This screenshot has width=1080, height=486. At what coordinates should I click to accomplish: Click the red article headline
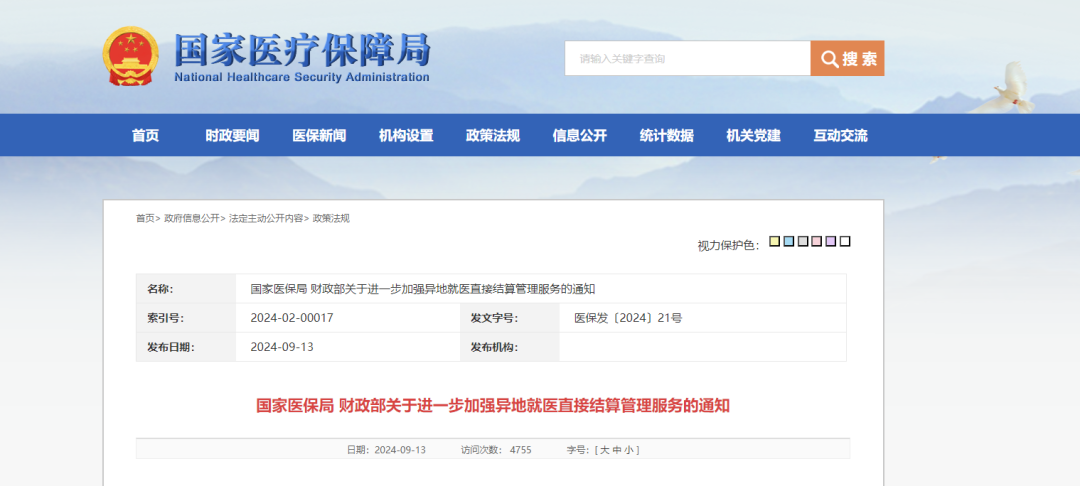[x=493, y=405]
